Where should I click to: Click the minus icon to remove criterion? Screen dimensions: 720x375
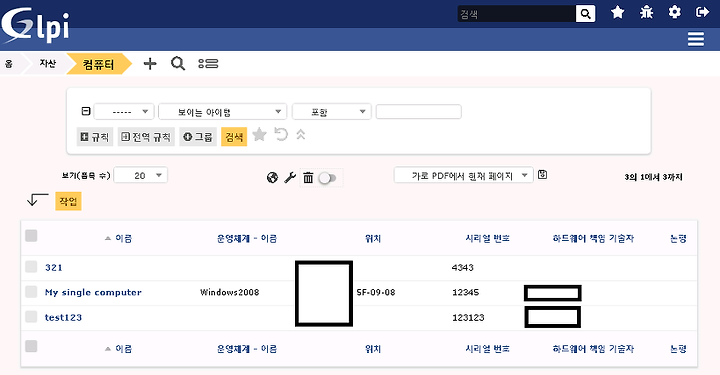point(86,111)
